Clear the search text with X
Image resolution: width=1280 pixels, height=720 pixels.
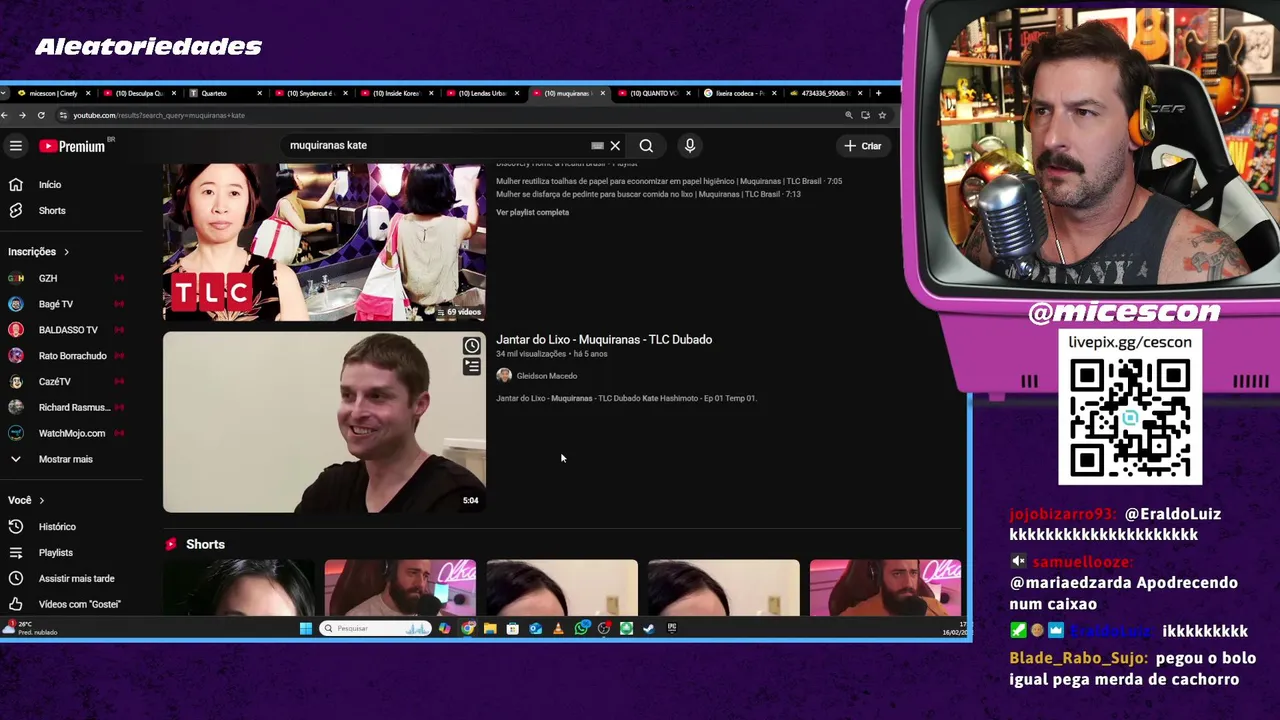tap(615, 146)
